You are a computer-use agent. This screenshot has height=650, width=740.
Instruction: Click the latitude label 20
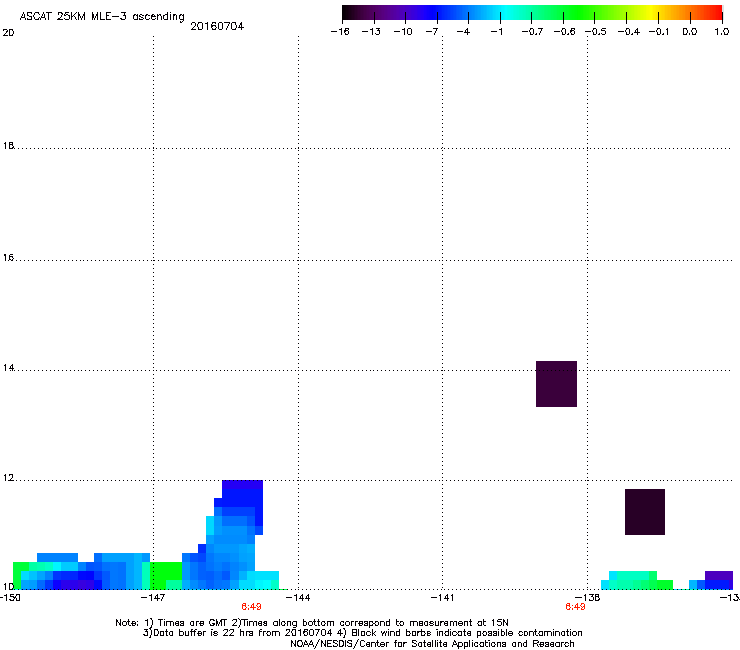click(x=8, y=33)
